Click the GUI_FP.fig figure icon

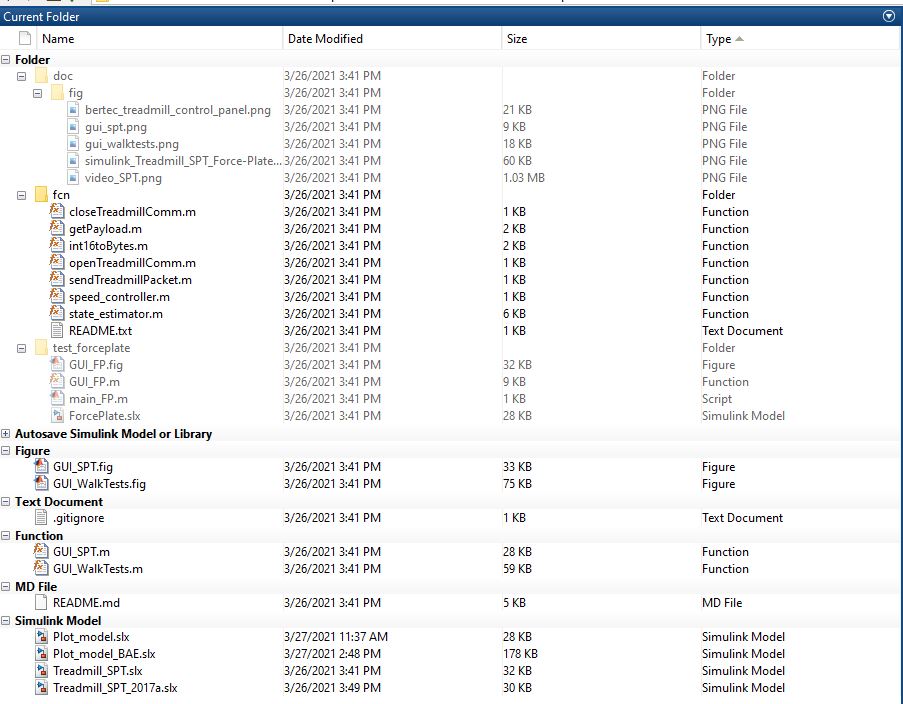[57, 364]
